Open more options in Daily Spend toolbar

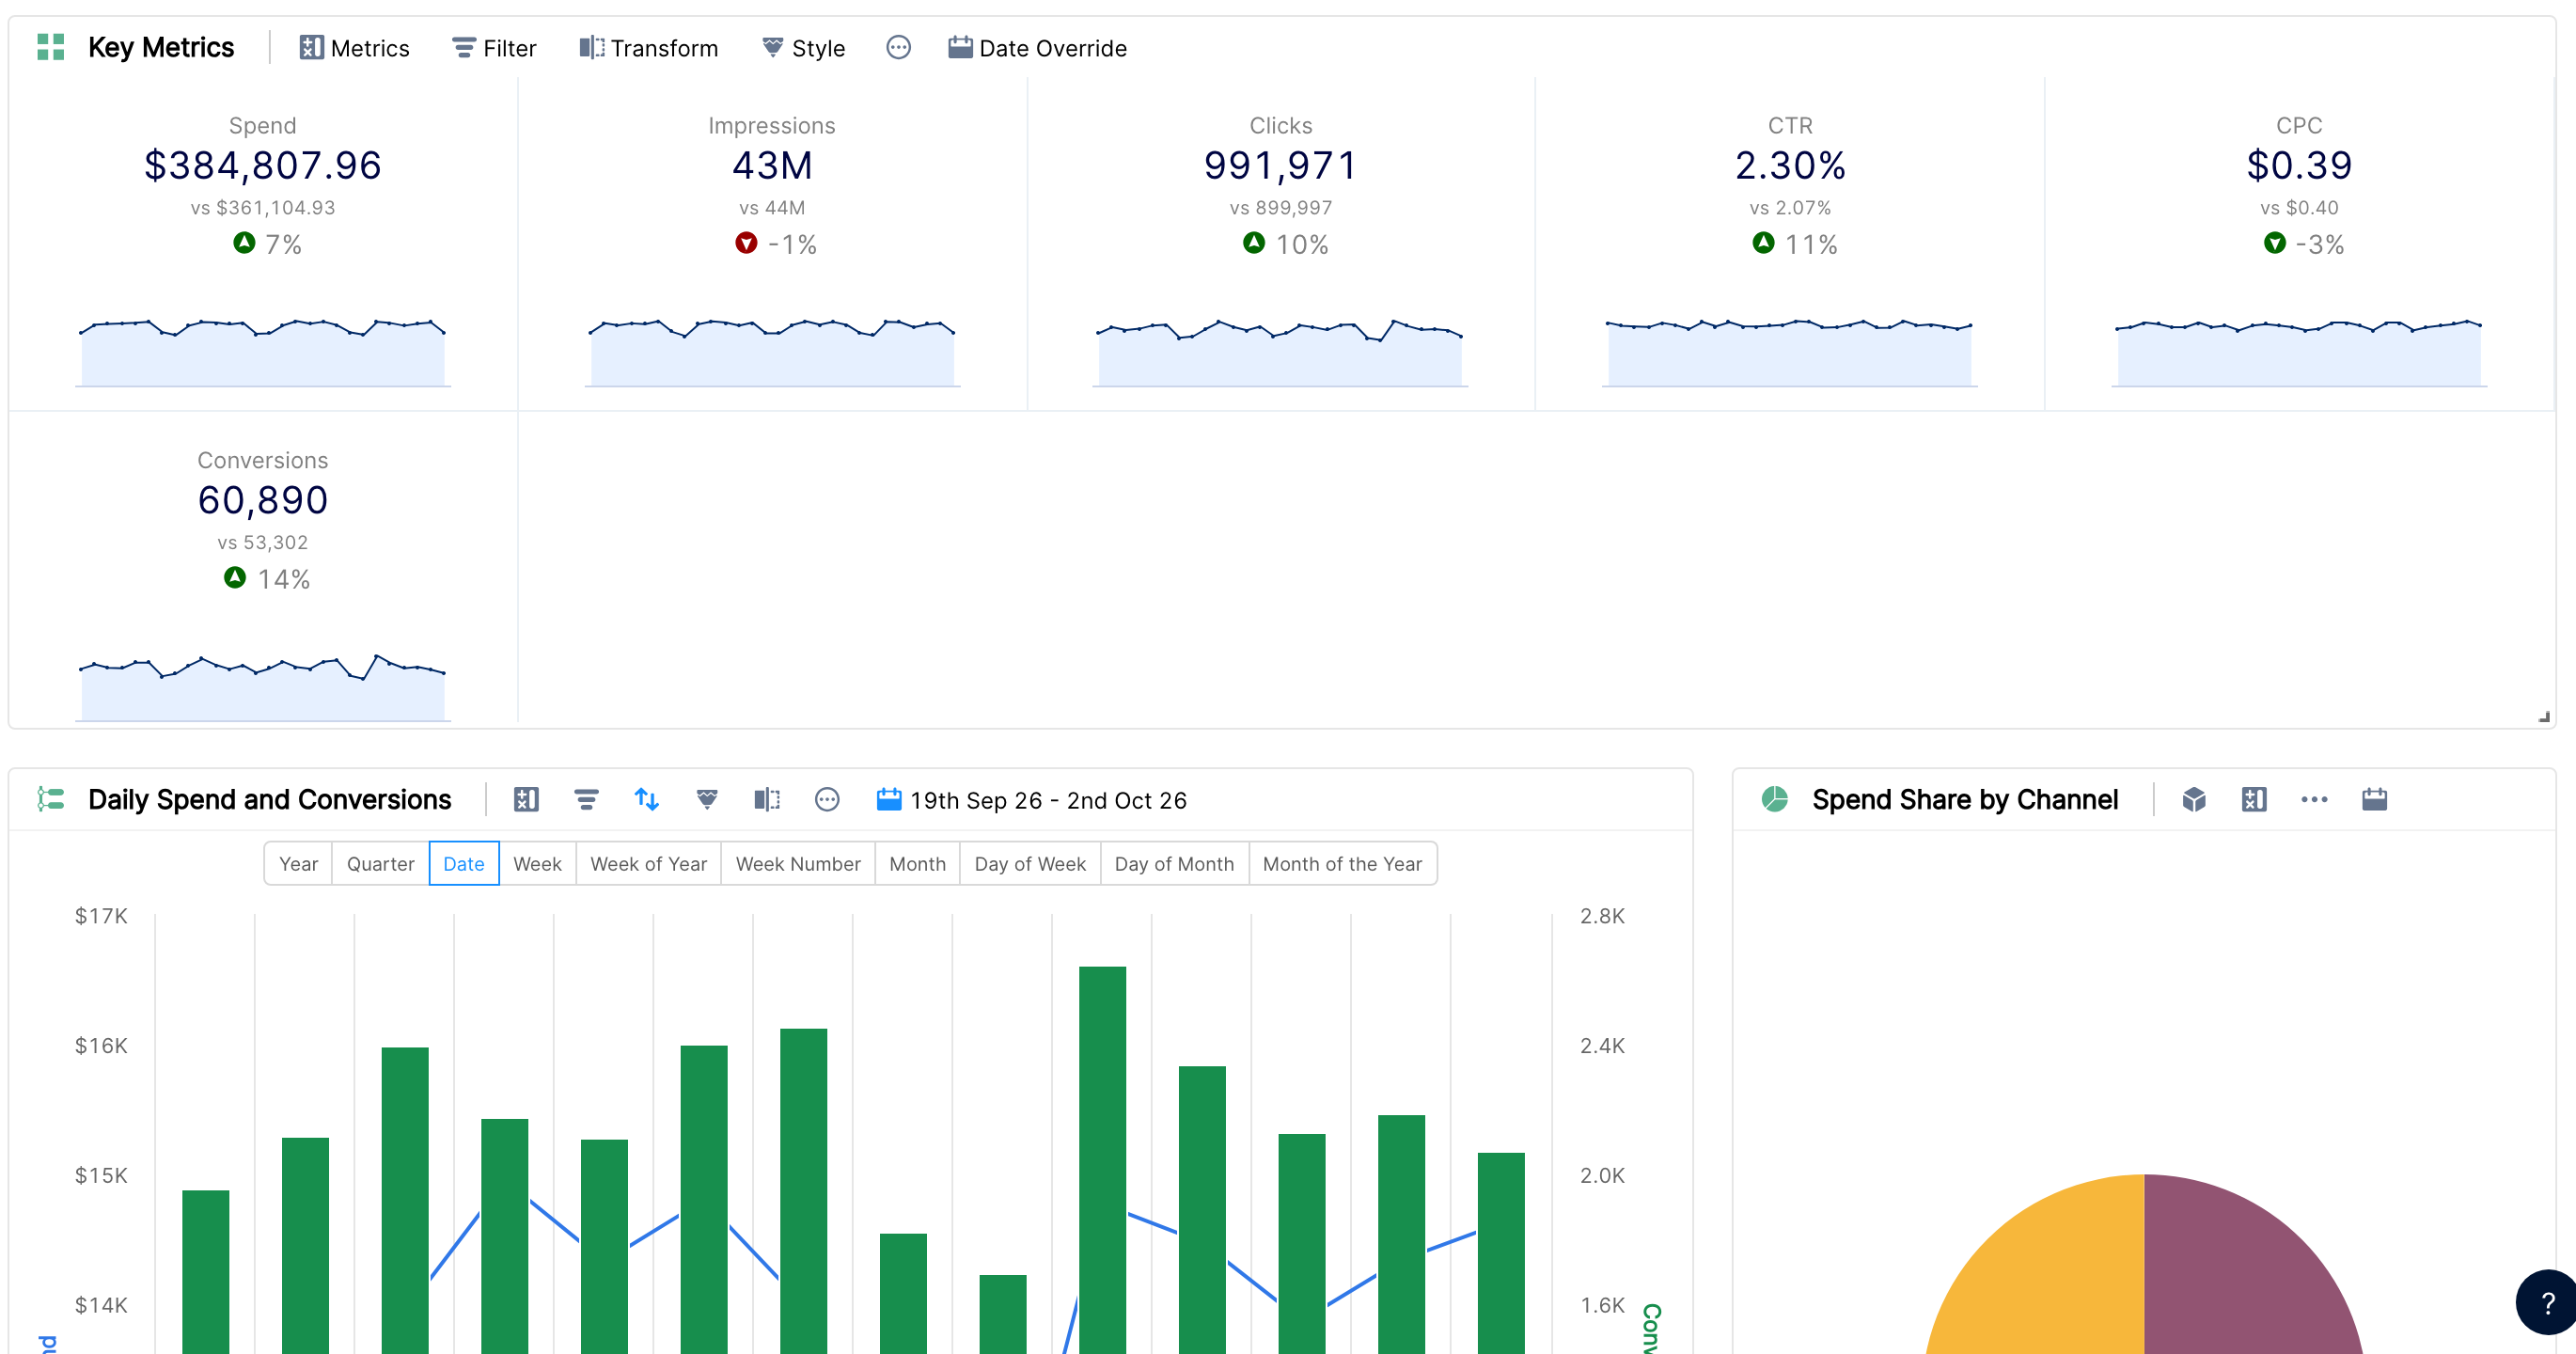827,799
